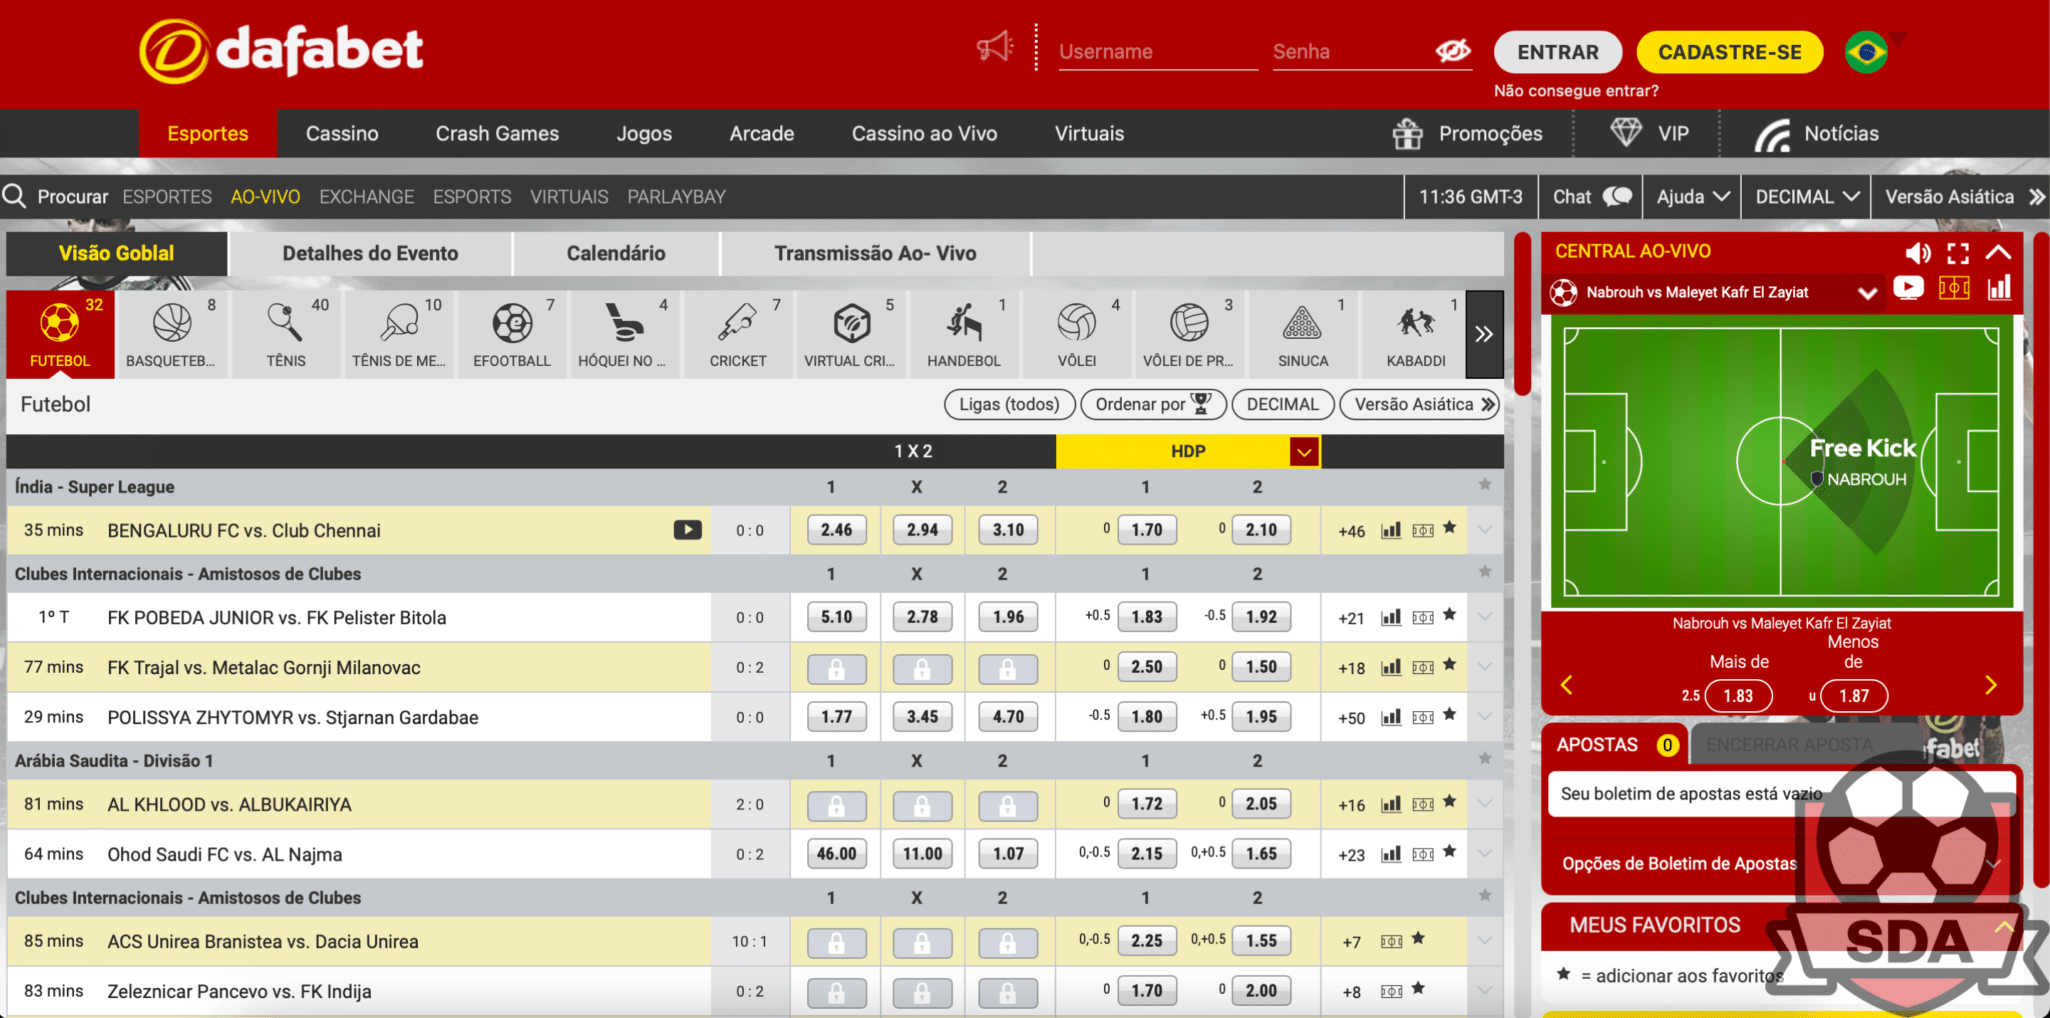Select the Efootball sport icon
The width and height of the screenshot is (2050, 1018).
click(511, 334)
